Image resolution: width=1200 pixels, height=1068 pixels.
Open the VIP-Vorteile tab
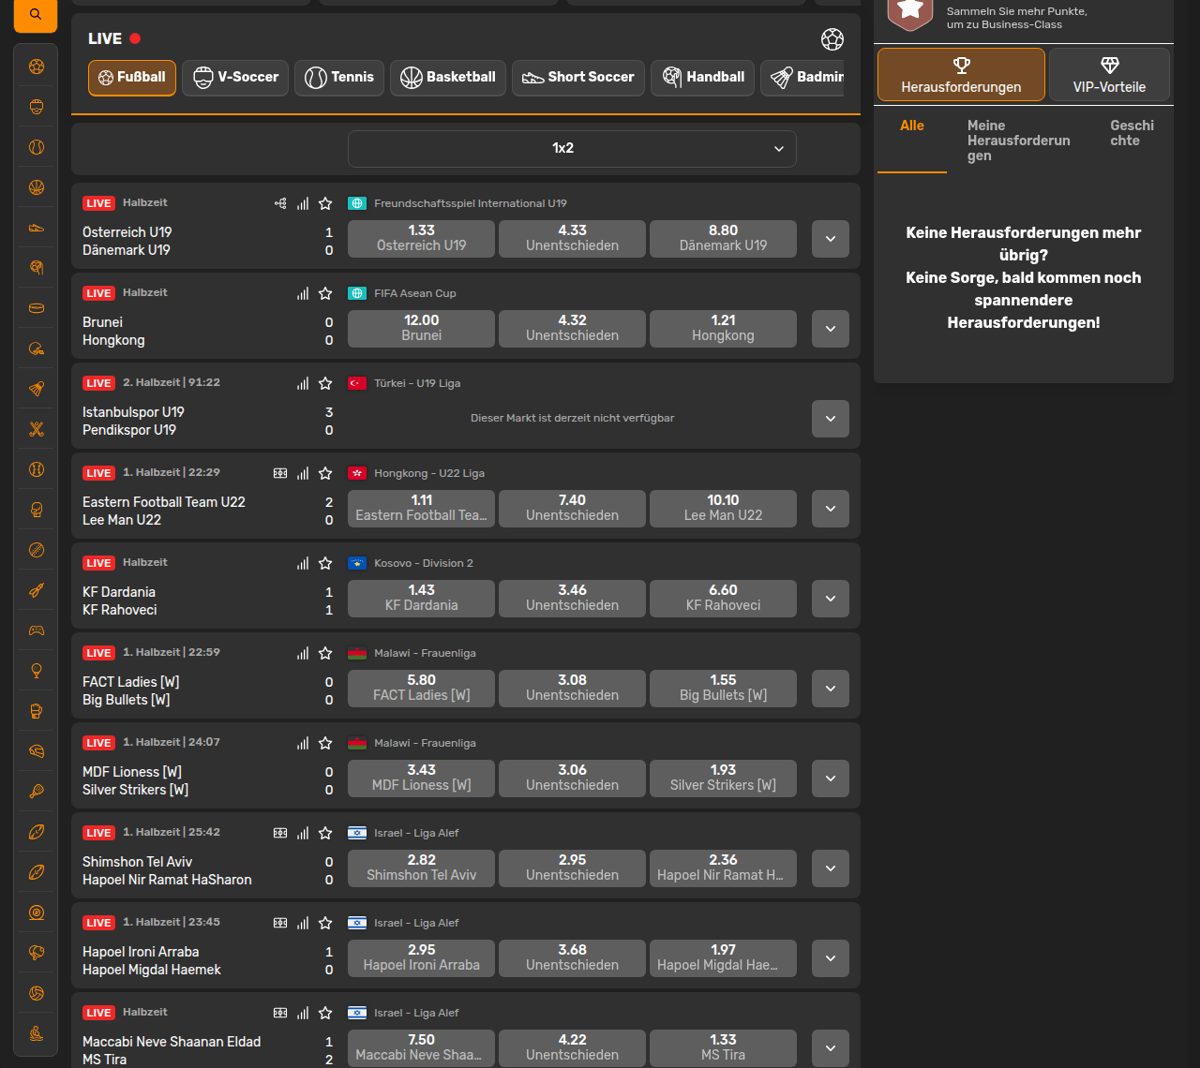coord(1109,75)
